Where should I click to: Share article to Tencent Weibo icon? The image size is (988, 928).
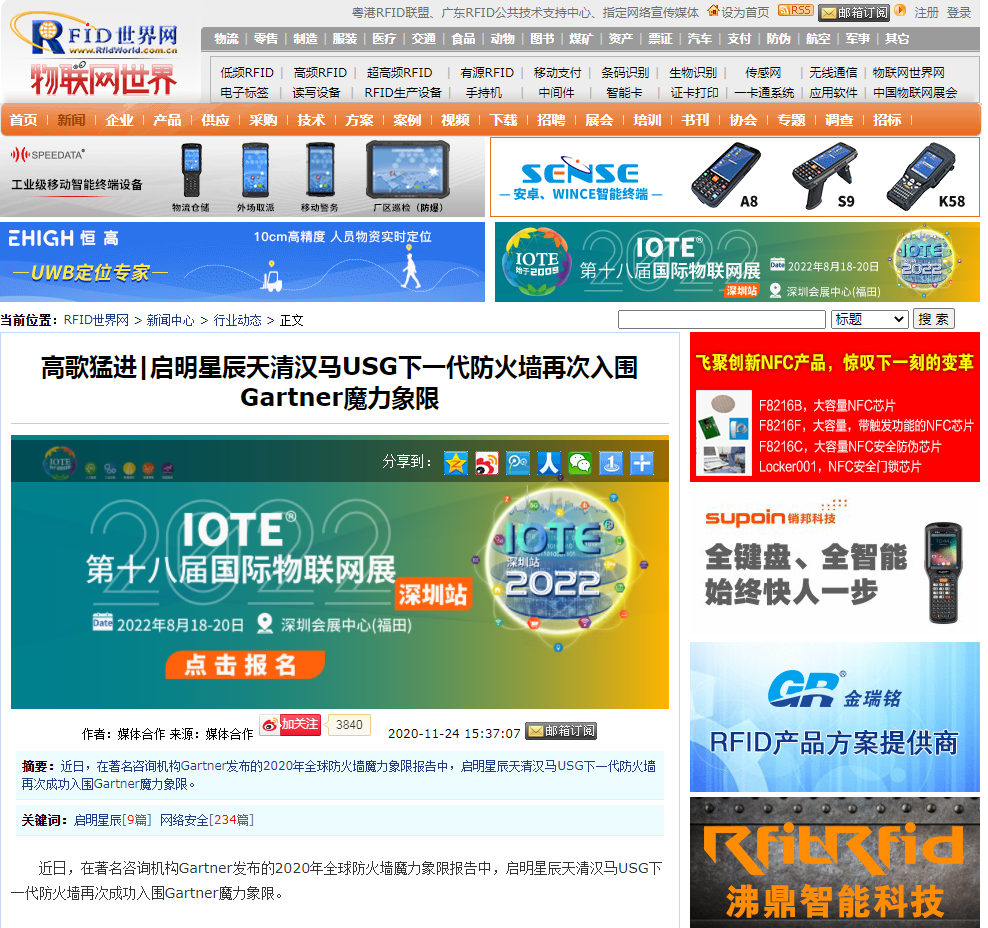518,462
